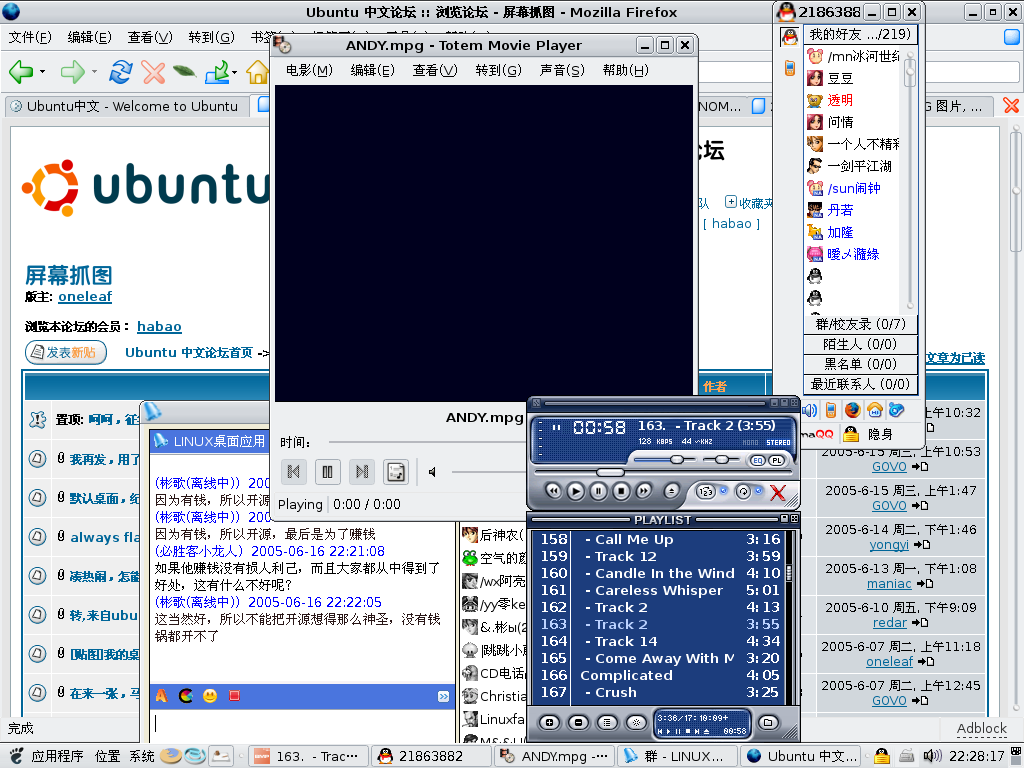
Task: Reload the page in Firefox
Action: [x=121, y=71]
